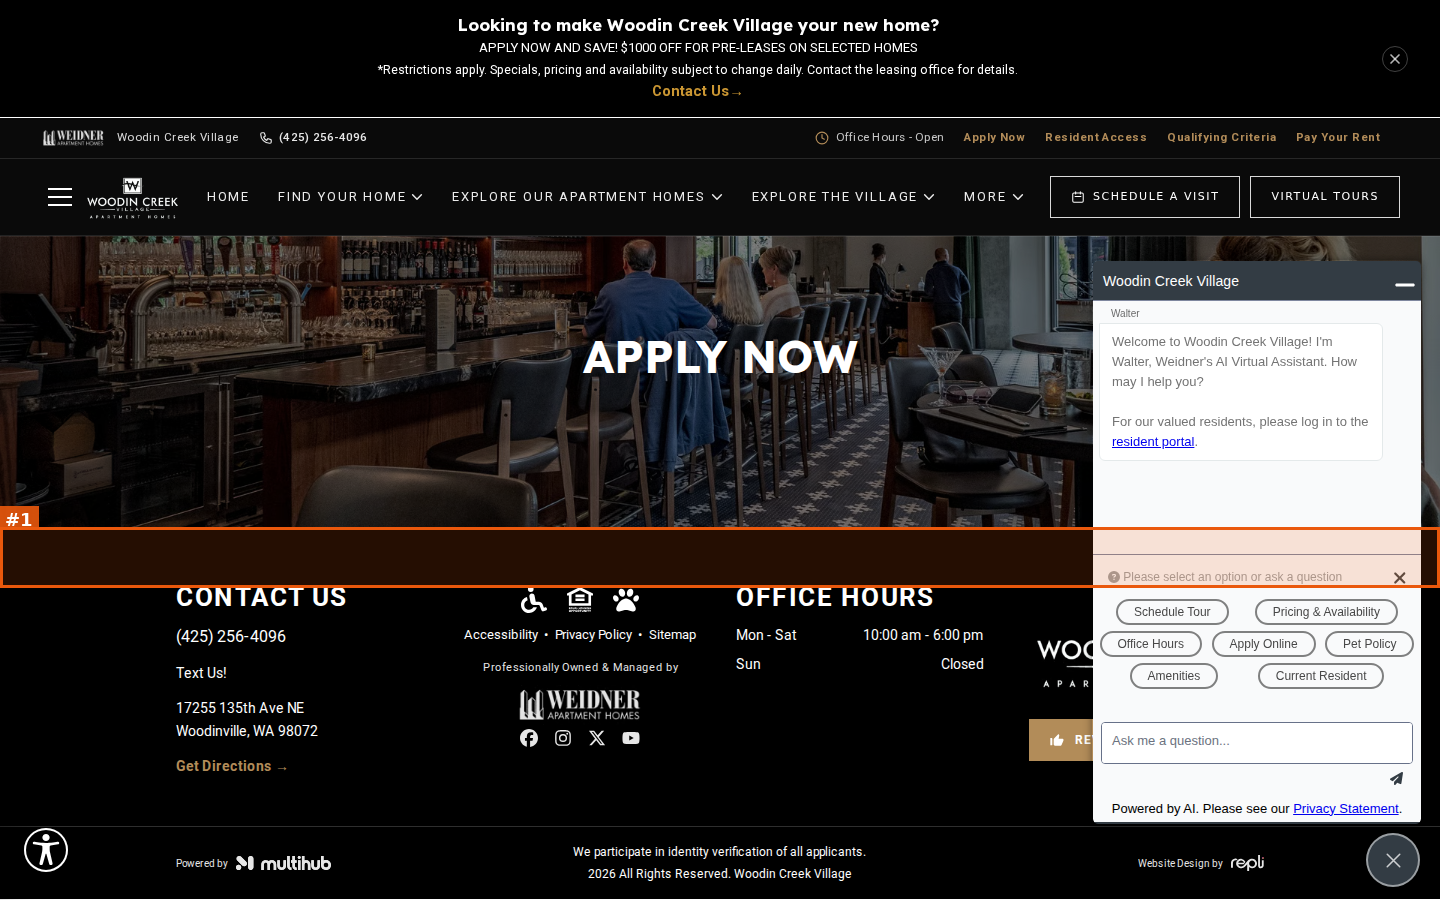
Task: Click the equal housing opportunity icon
Action: coord(580,600)
